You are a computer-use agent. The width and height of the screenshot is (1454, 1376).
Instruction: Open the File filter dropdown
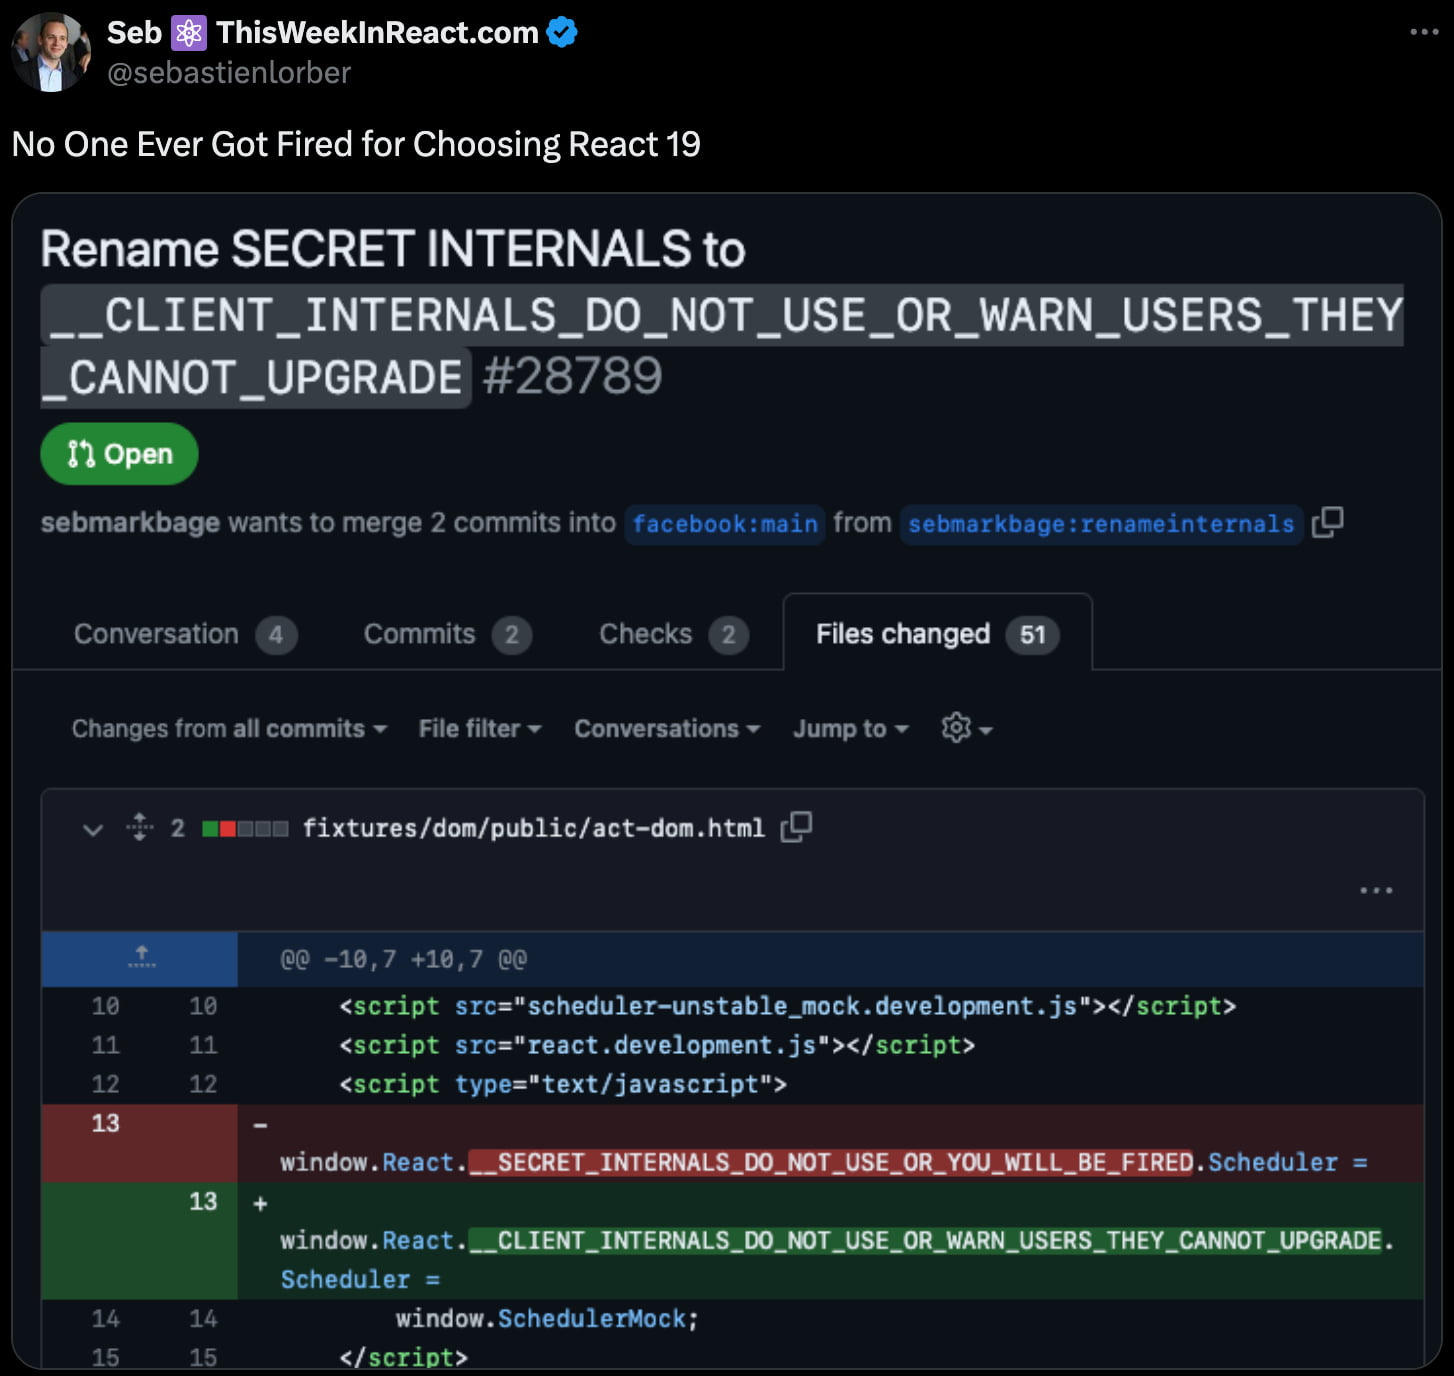(x=480, y=729)
